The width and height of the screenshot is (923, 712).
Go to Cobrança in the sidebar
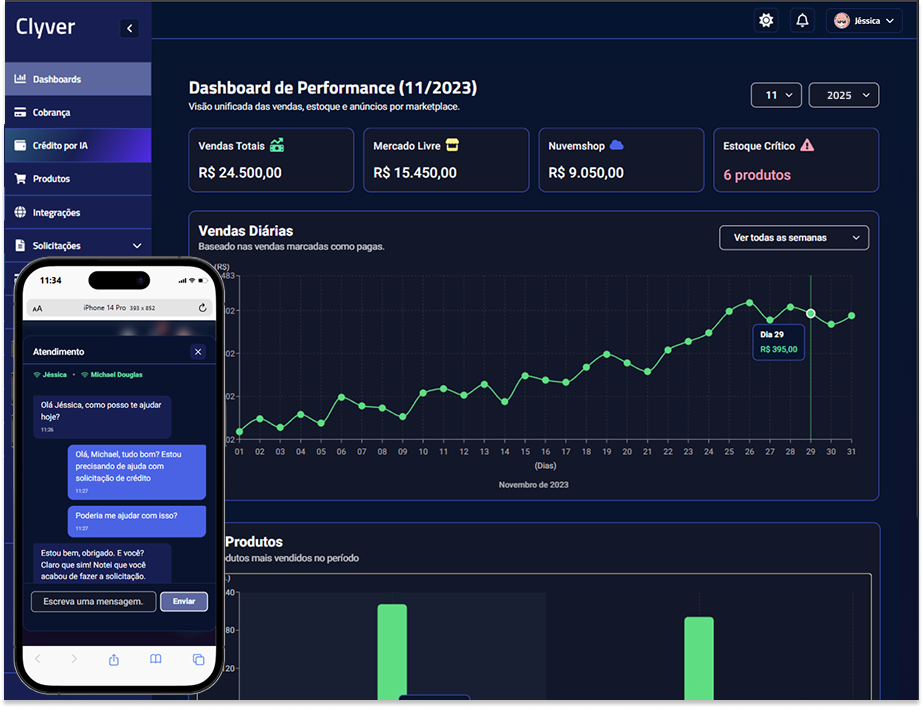[x=51, y=112]
